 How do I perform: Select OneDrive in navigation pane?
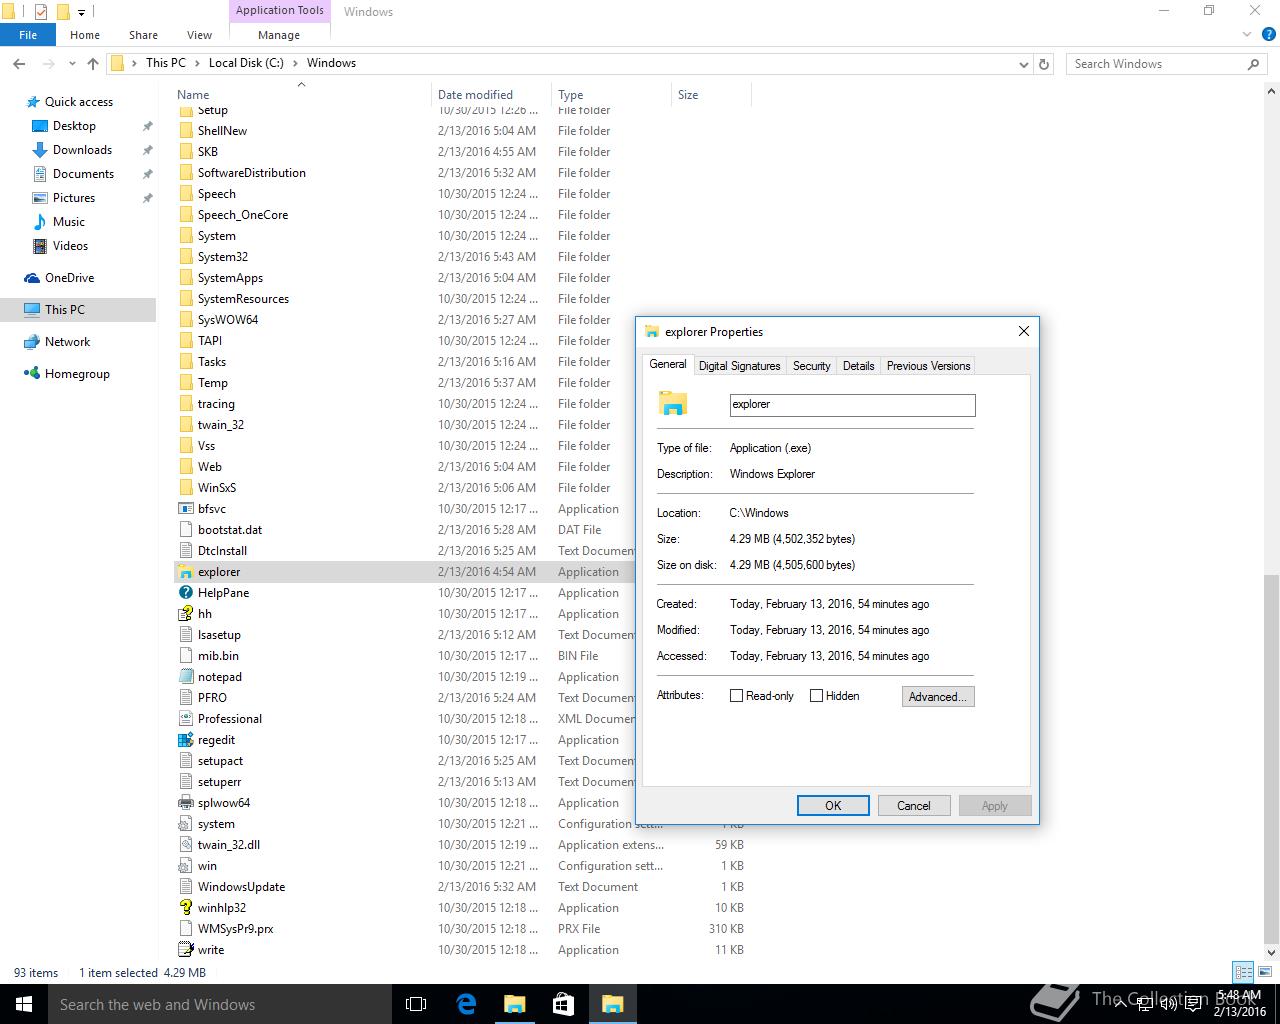(69, 278)
